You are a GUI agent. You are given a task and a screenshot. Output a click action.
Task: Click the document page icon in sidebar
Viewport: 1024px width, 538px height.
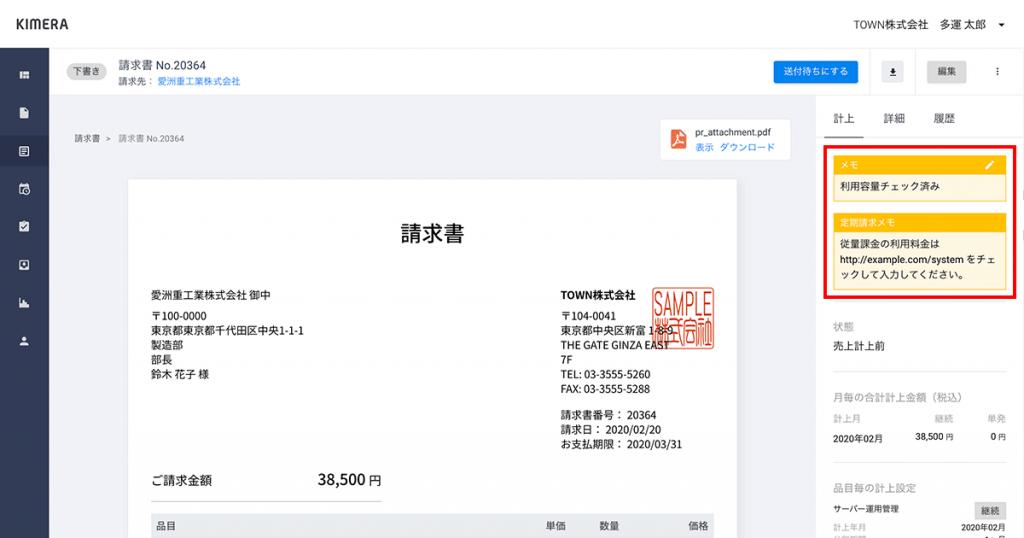coord(24,113)
